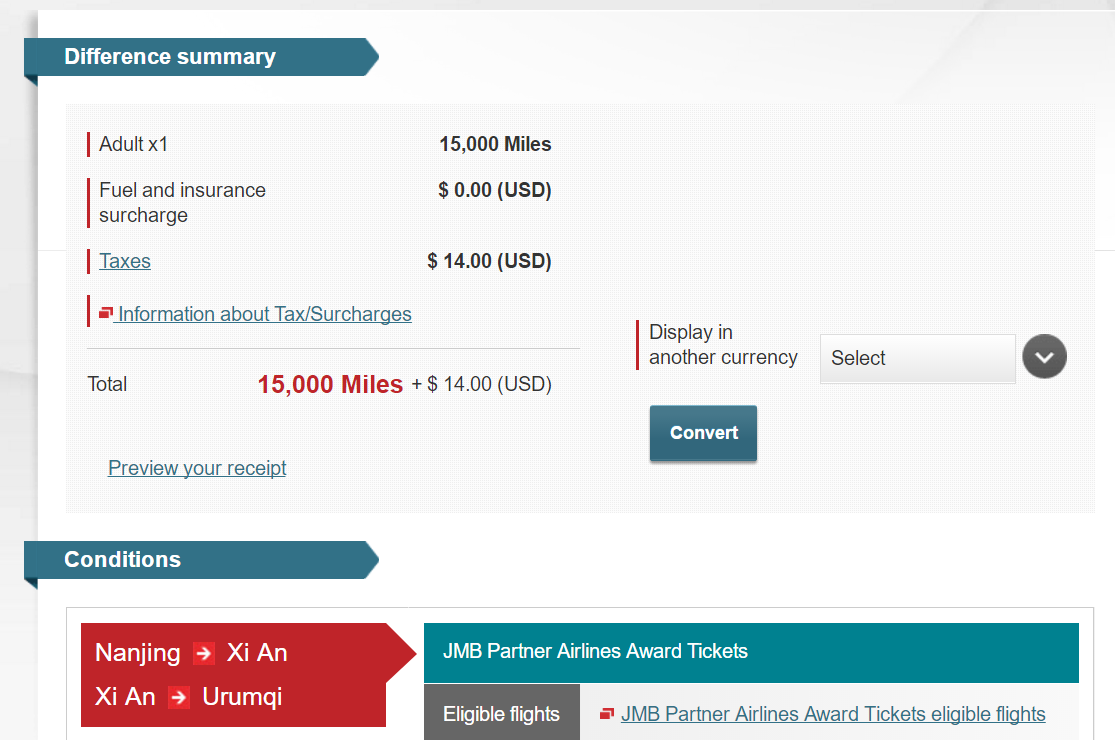Open Preview your receipt link

click(x=197, y=468)
